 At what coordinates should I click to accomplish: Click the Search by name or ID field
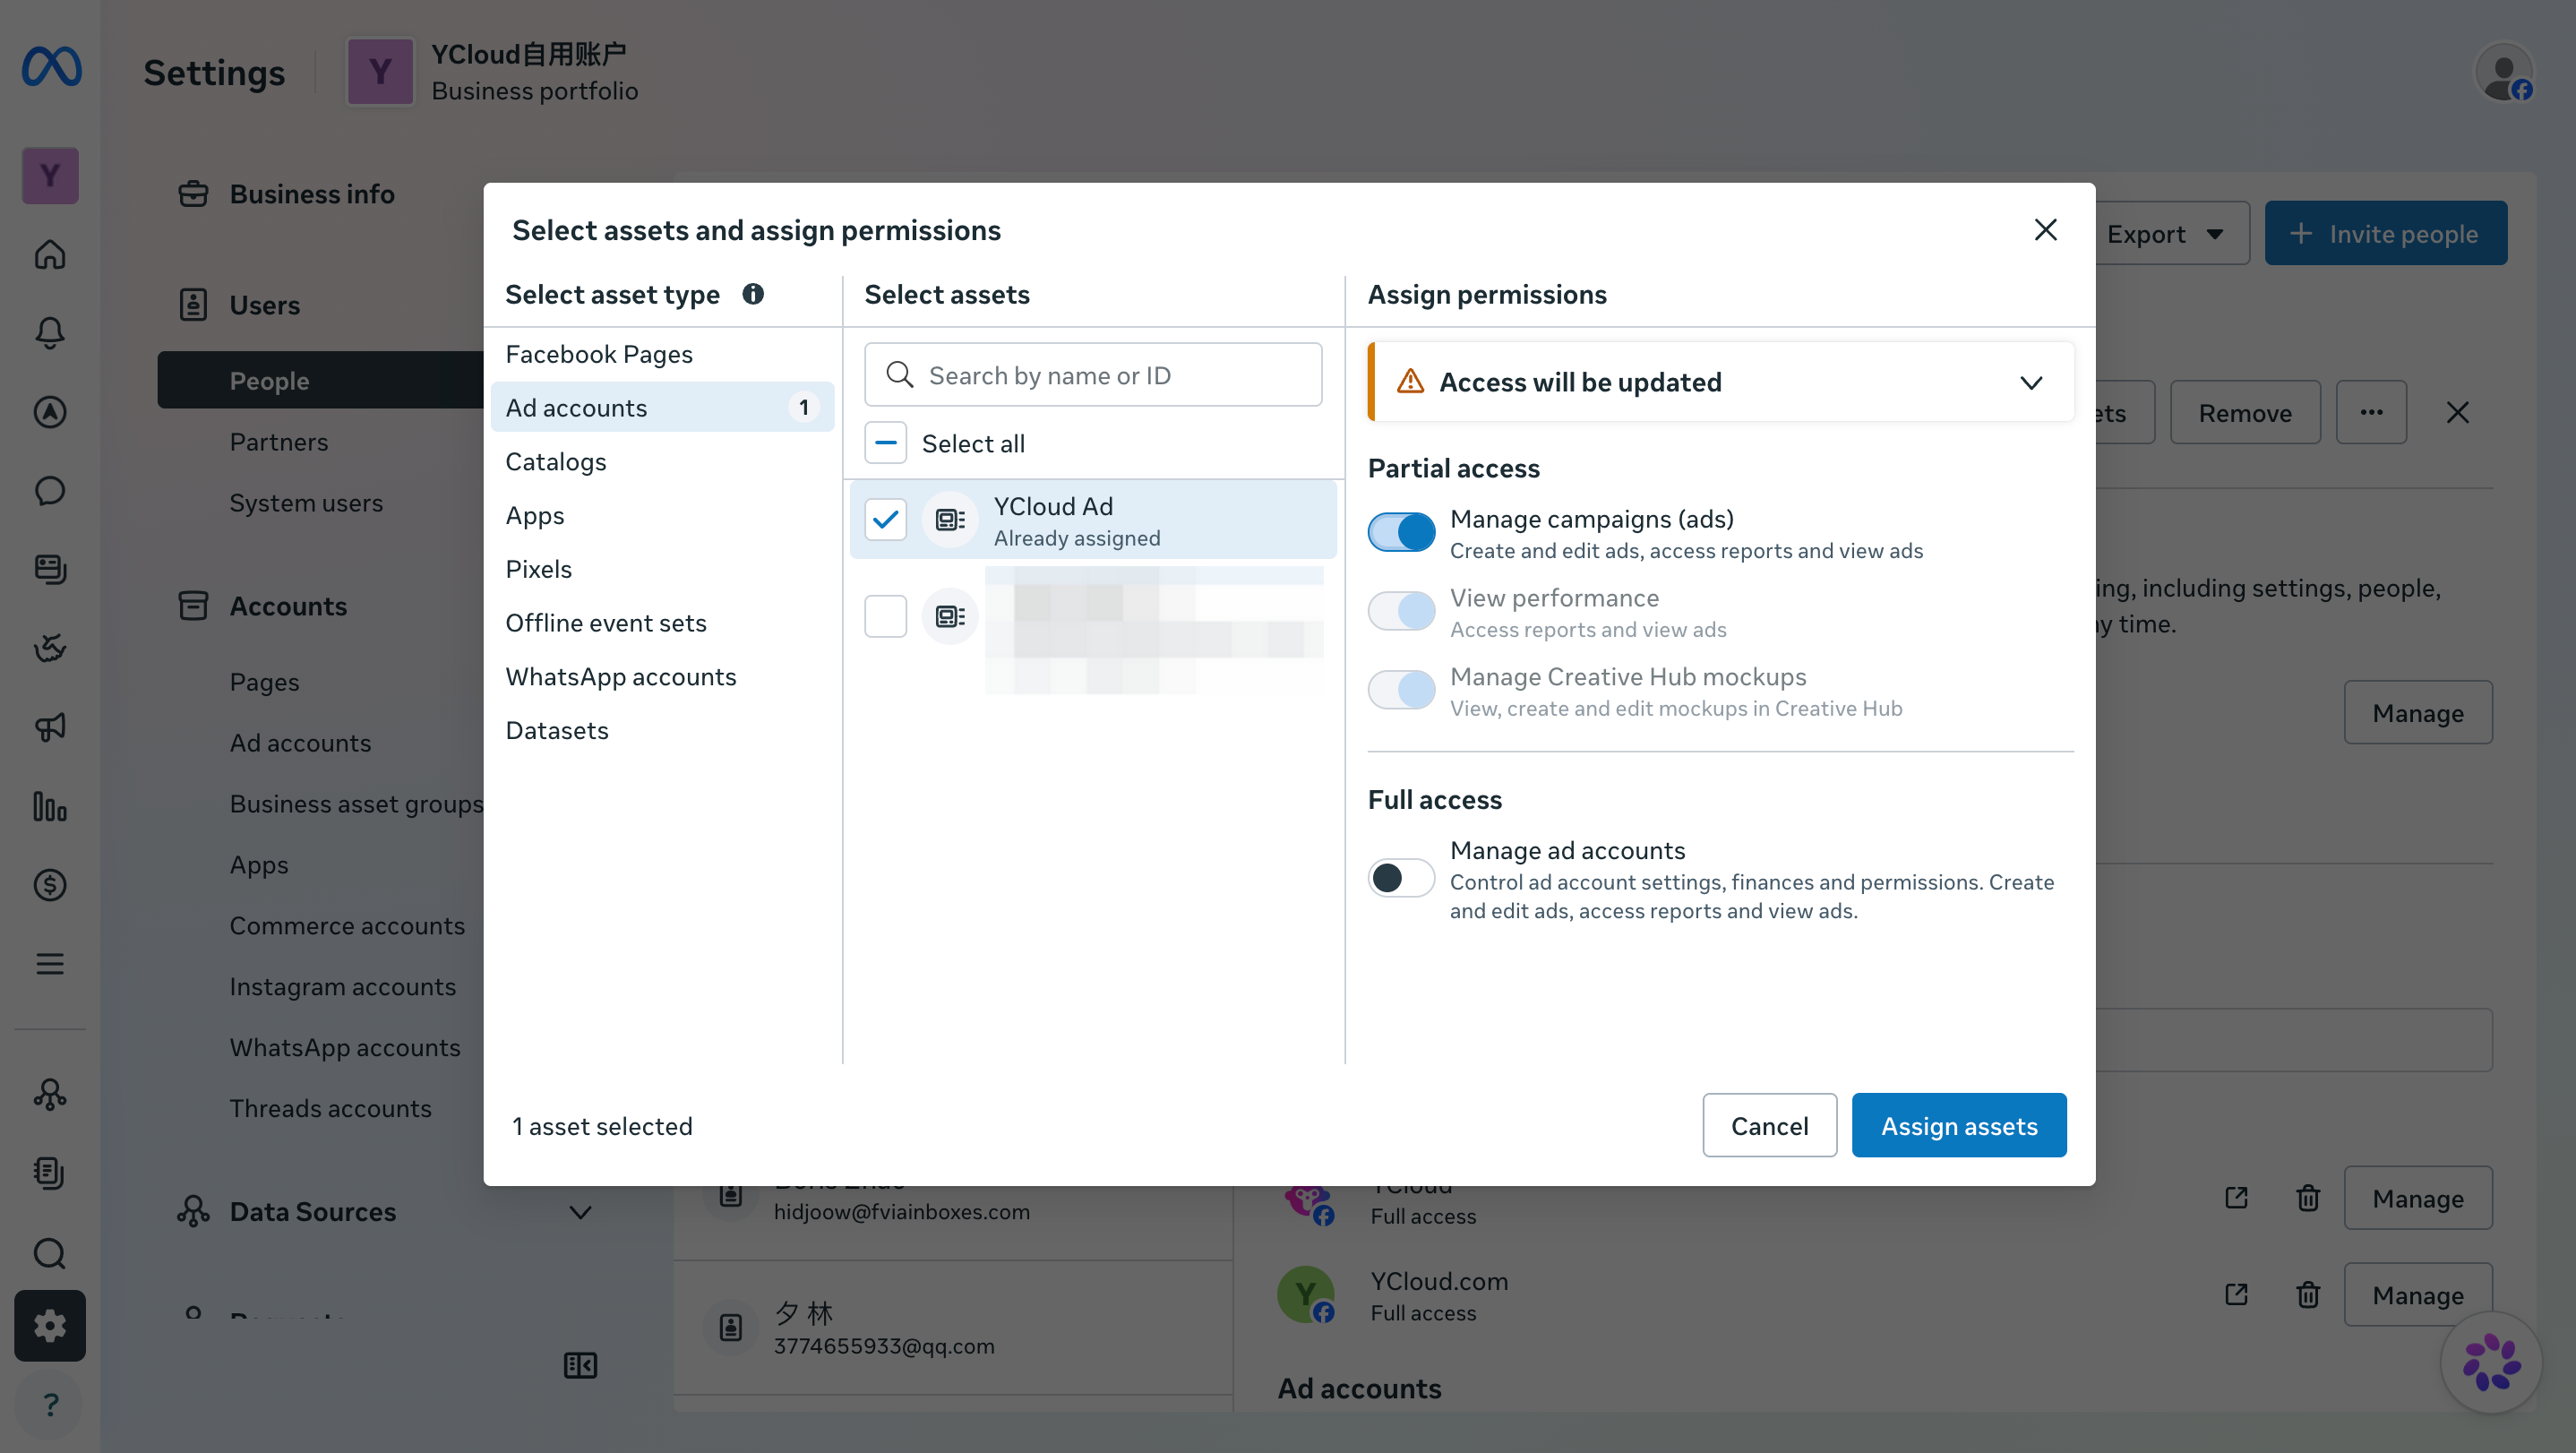tap(1093, 375)
